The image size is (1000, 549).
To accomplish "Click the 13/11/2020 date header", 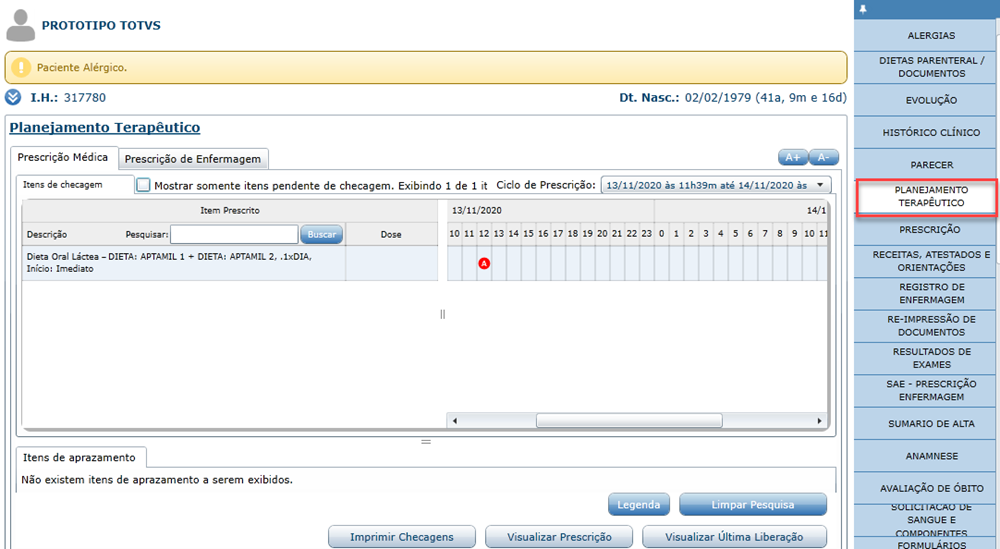I will click(x=477, y=210).
